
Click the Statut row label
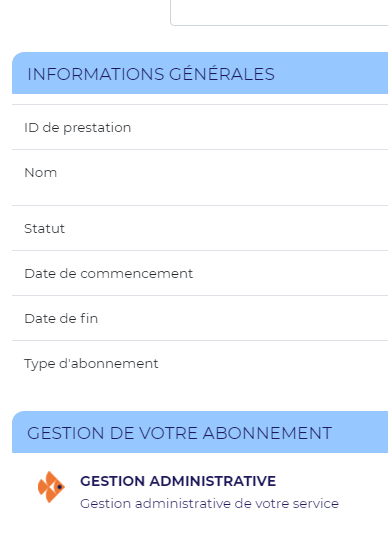tap(44, 228)
